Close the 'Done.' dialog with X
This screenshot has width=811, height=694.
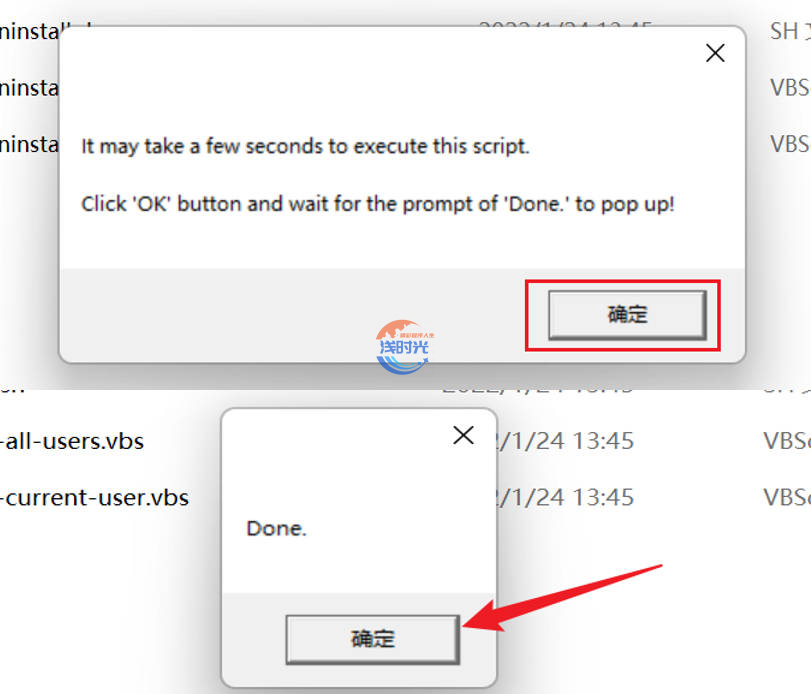[x=463, y=435]
